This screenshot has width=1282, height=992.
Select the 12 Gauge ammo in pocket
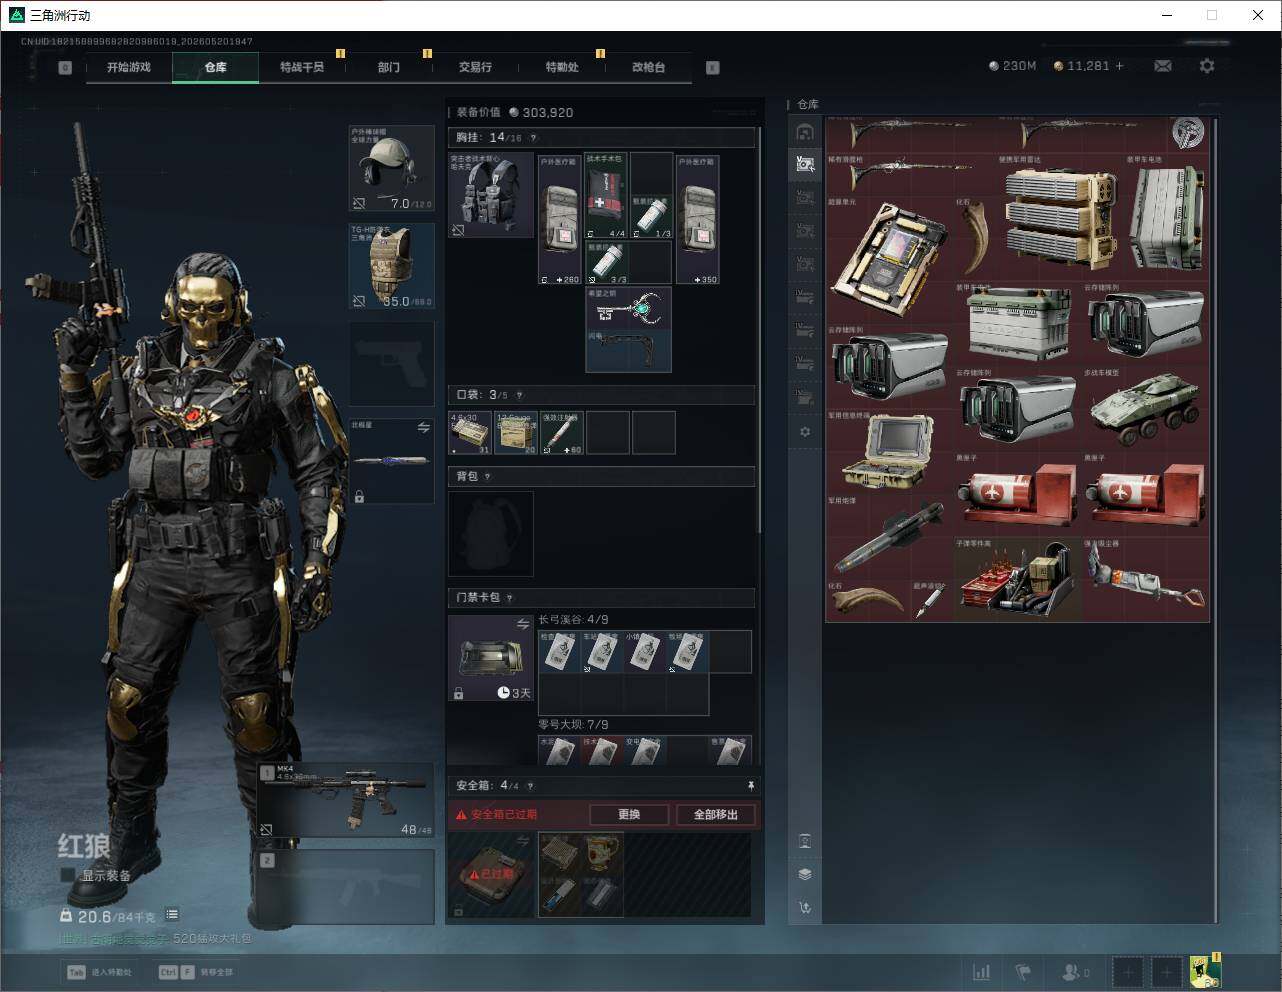click(x=515, y=433)
